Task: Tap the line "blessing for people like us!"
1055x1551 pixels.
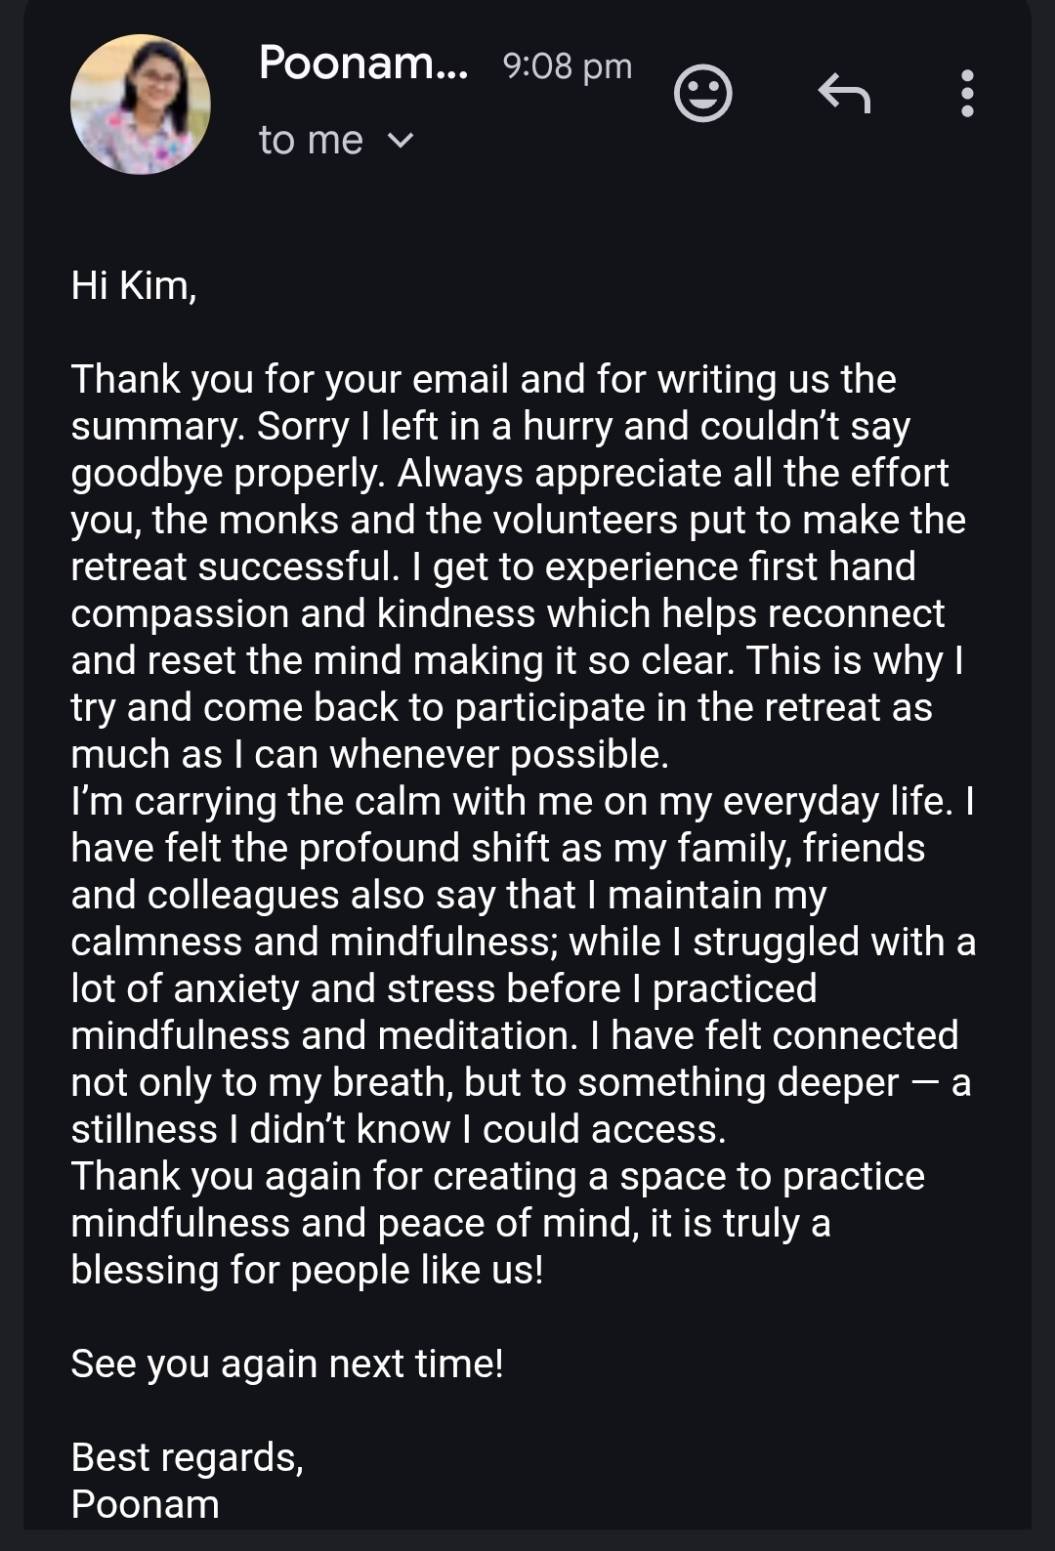Action: pyautogui.click(x=307, y=1270)
